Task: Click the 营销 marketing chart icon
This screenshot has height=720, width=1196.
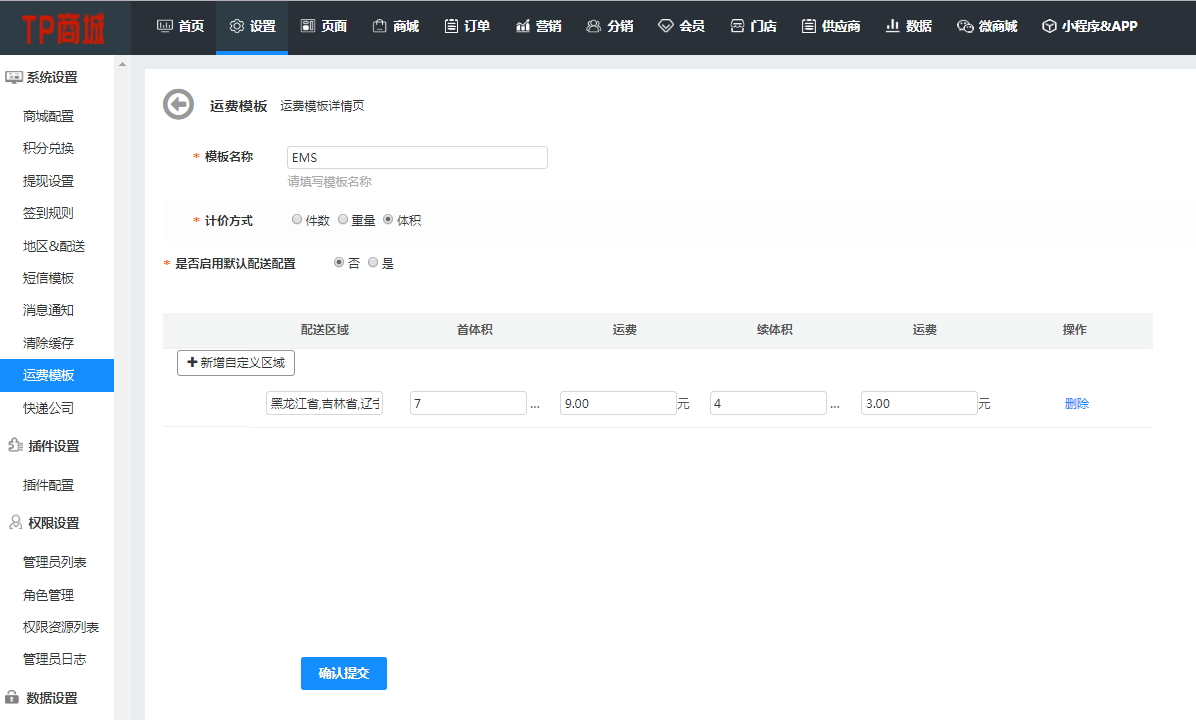Action: pyautogui.click(x=523, y=27)
